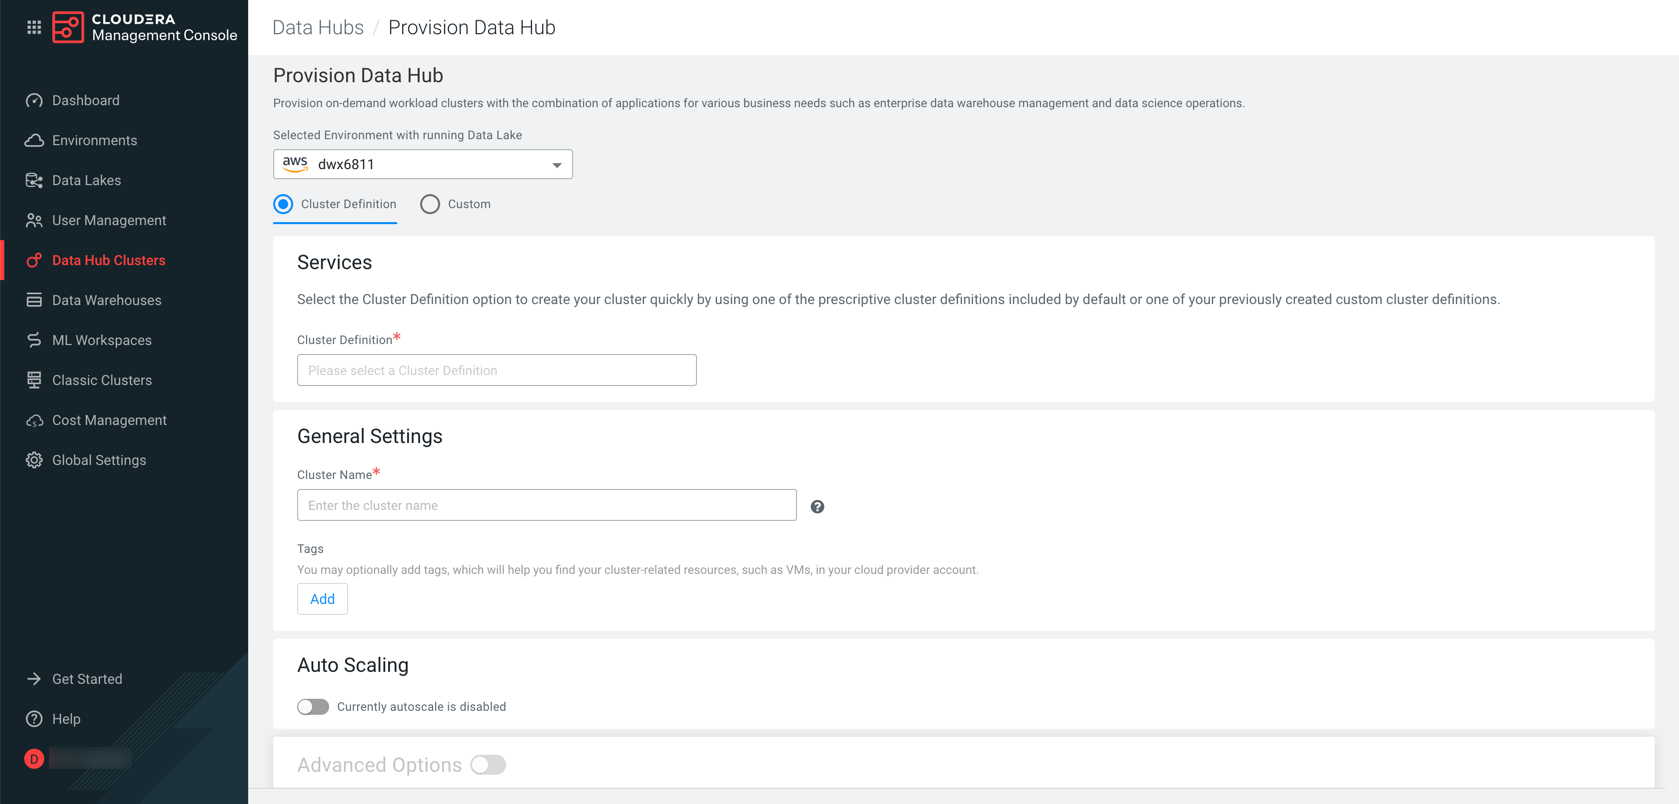Viewport: 1679px width, 804px height.
Task: Click the Cluster Name help question icon
Action: 817,507
